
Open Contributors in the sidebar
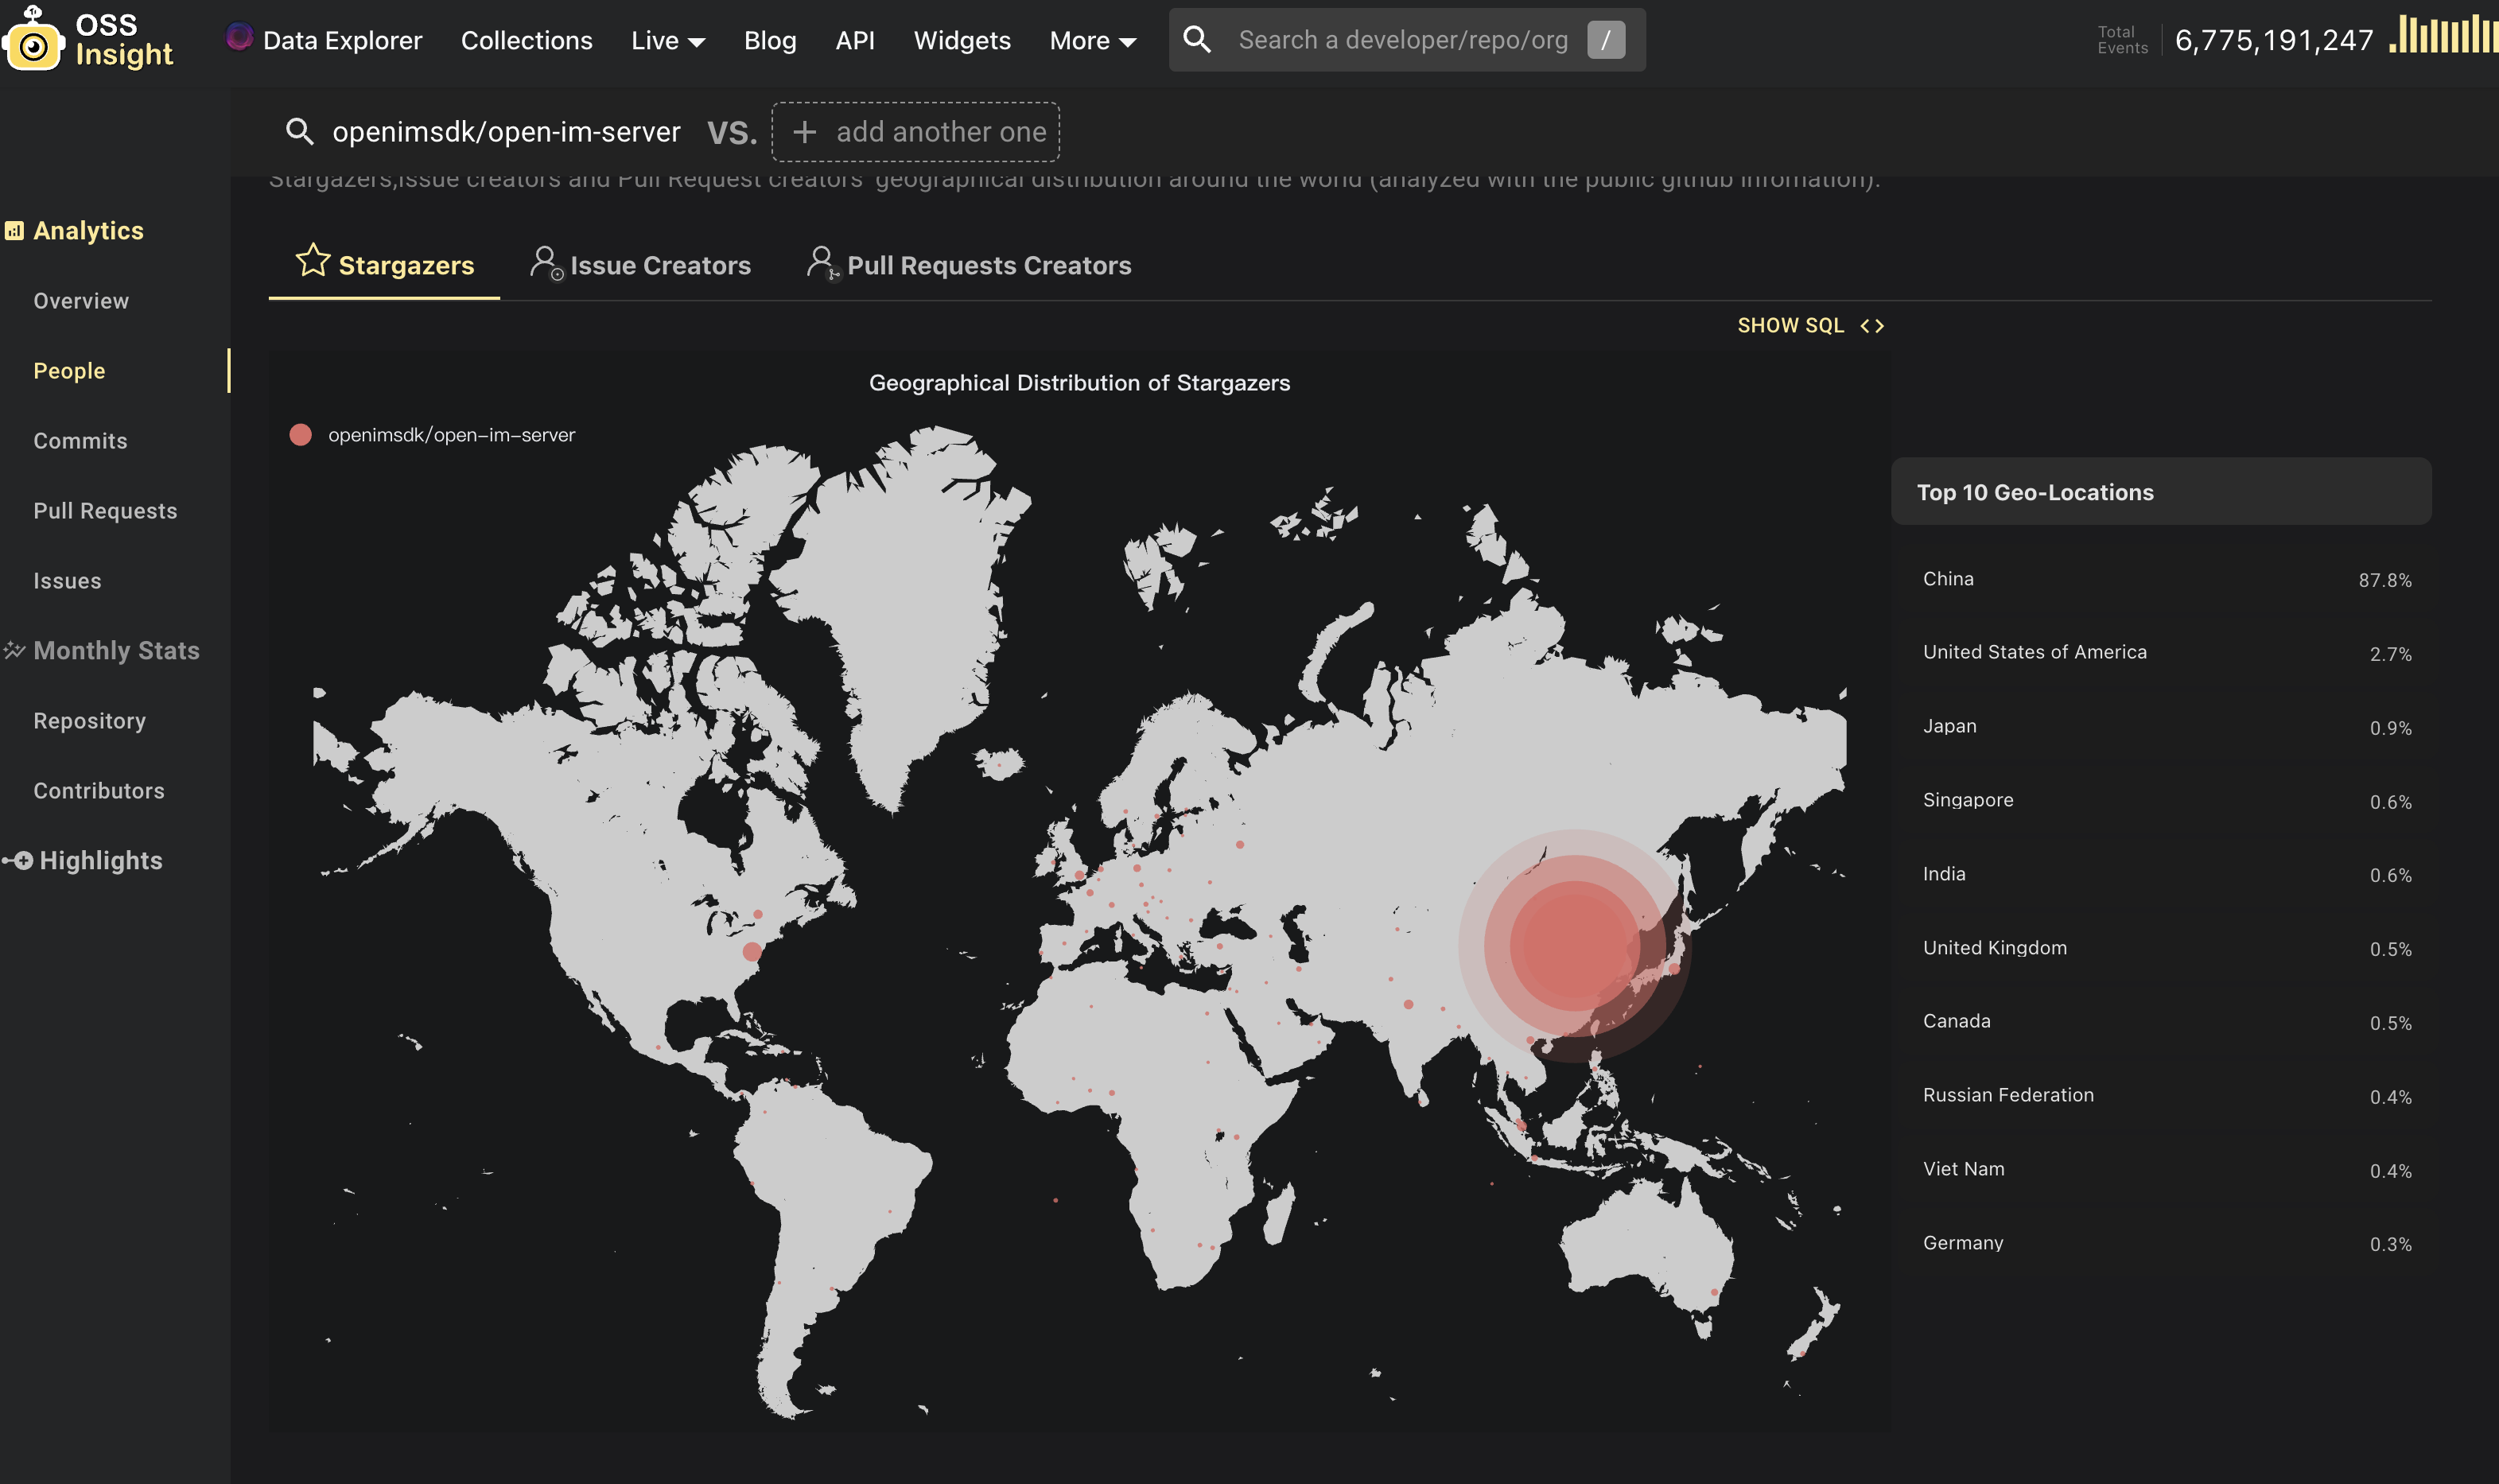[x=98, y=791]
